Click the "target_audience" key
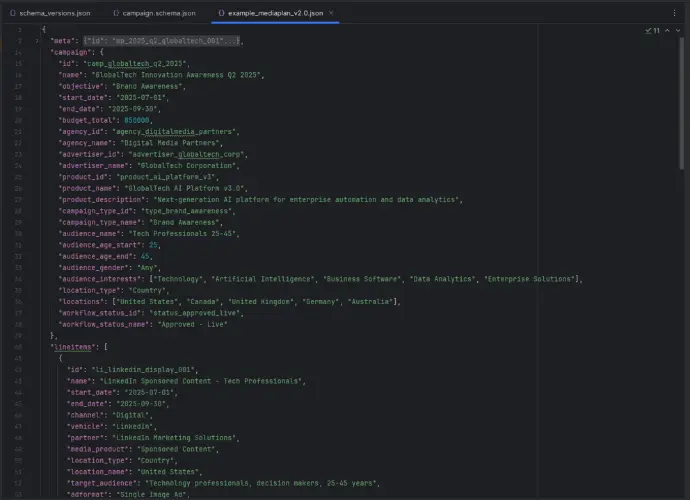Viewport: 690px width, 500px height. [x=102, y=483]
